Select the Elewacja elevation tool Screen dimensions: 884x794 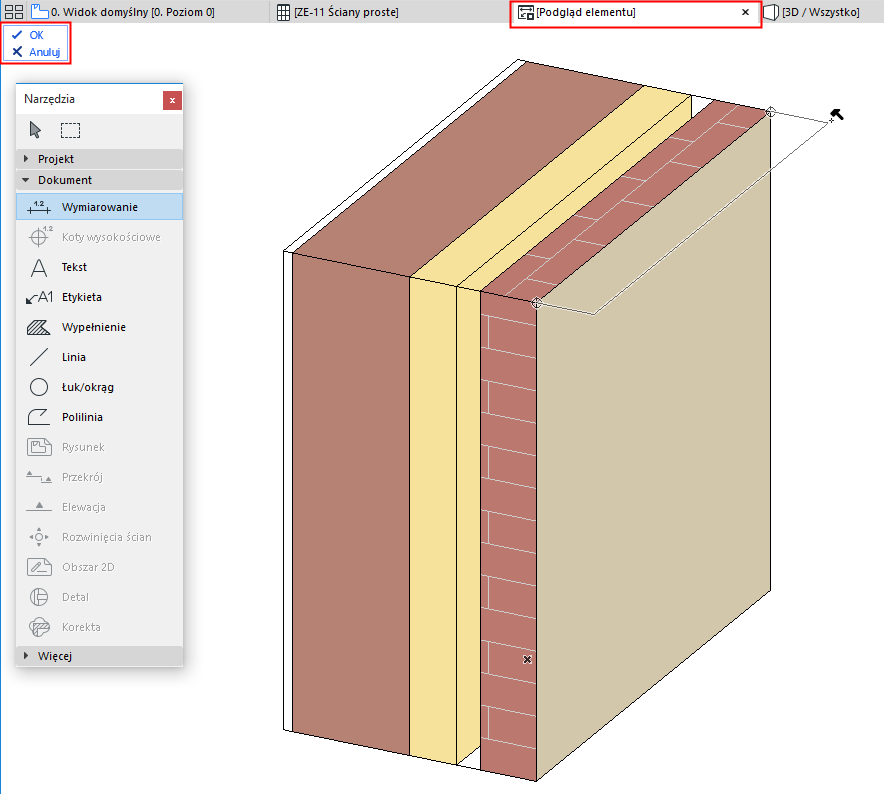[x=100, y=507]
